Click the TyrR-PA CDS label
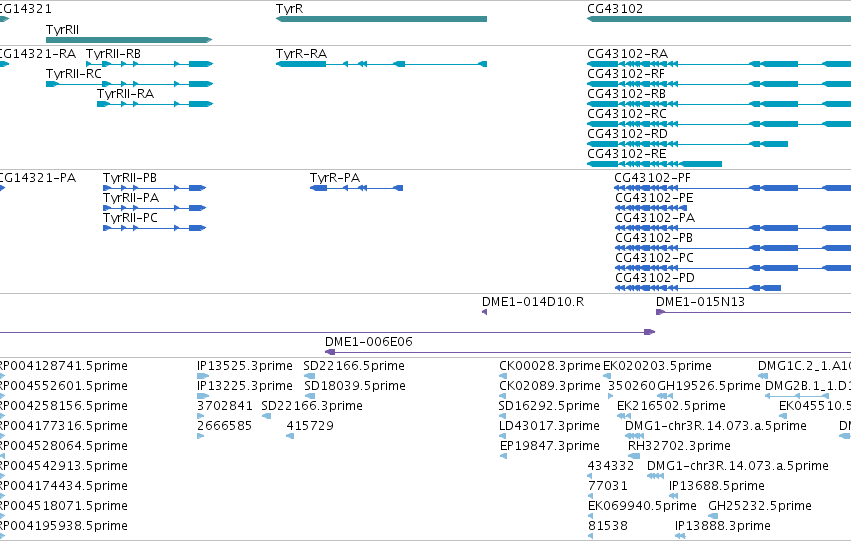Viewport: 851px width, 541px height. tap(335, 178)
